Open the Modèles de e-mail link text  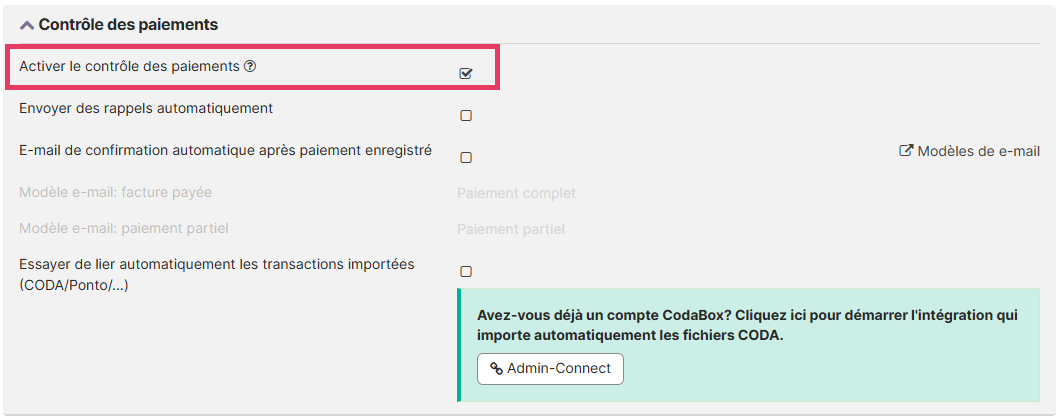978,151
